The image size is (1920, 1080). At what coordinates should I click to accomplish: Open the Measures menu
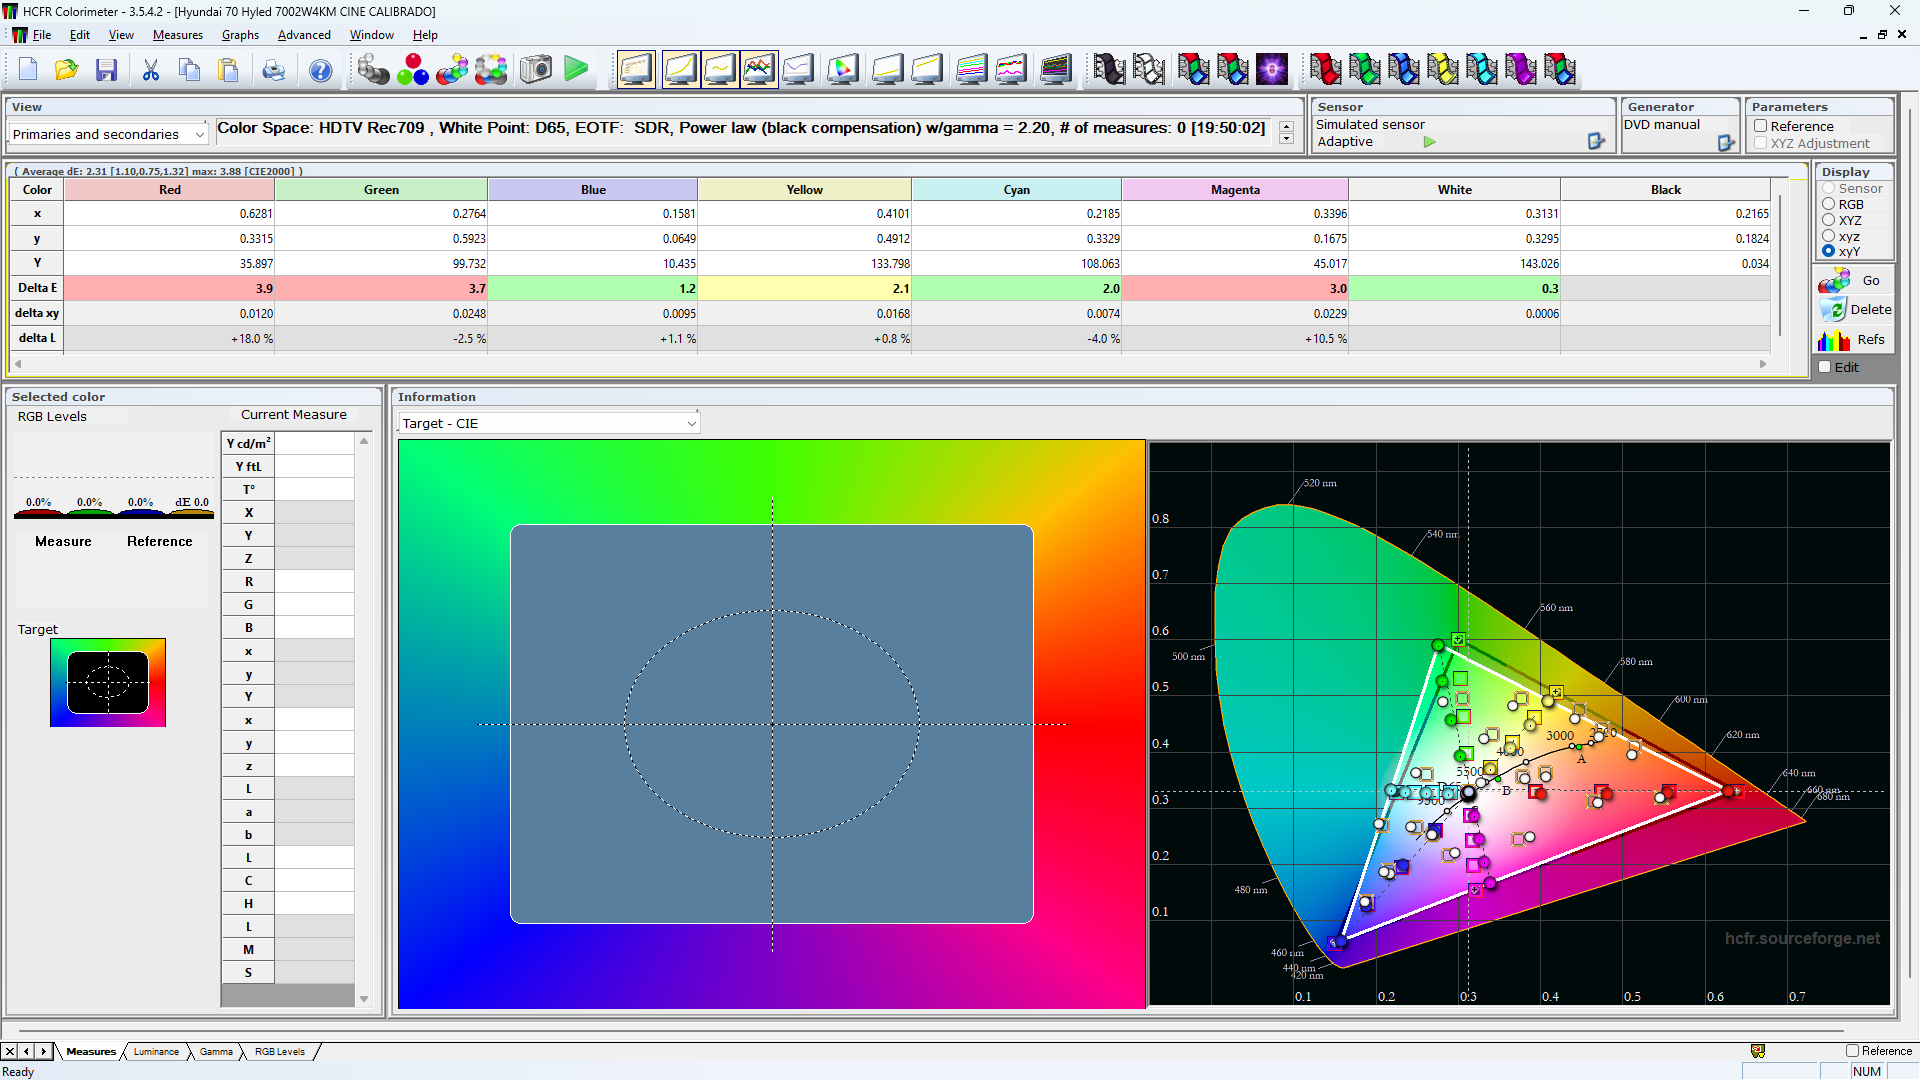click(177, 34)
